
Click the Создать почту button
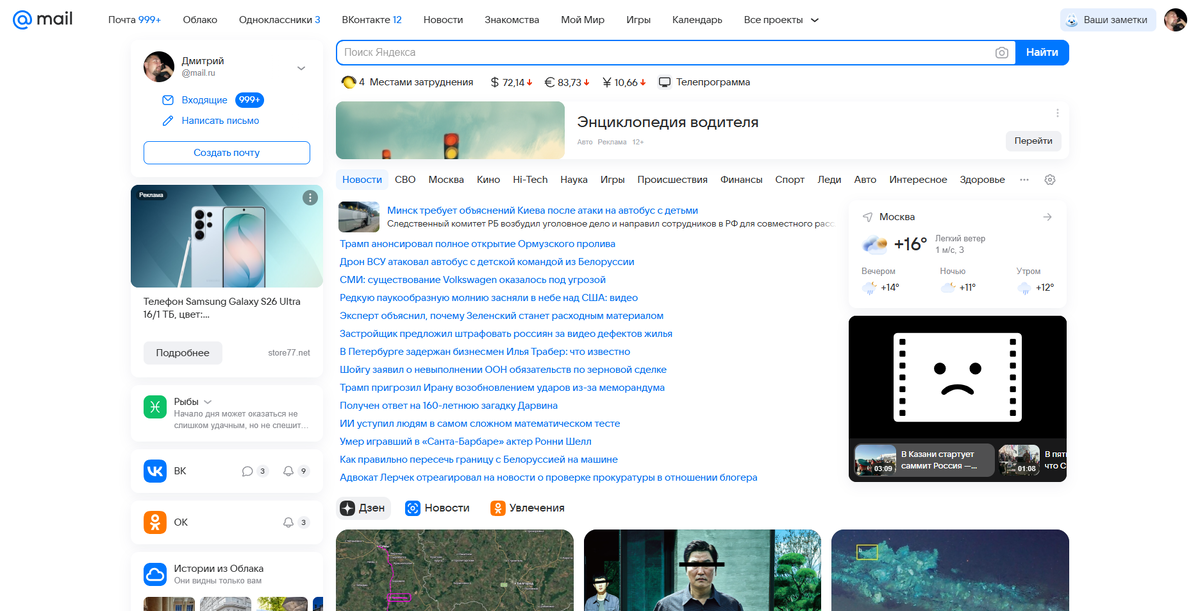tap(227, 153)
